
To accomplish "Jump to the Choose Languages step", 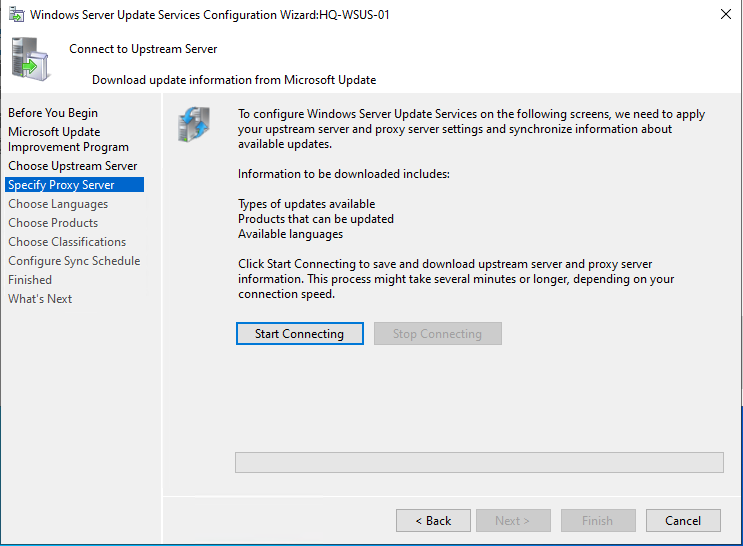I will [x=58, y=204].
